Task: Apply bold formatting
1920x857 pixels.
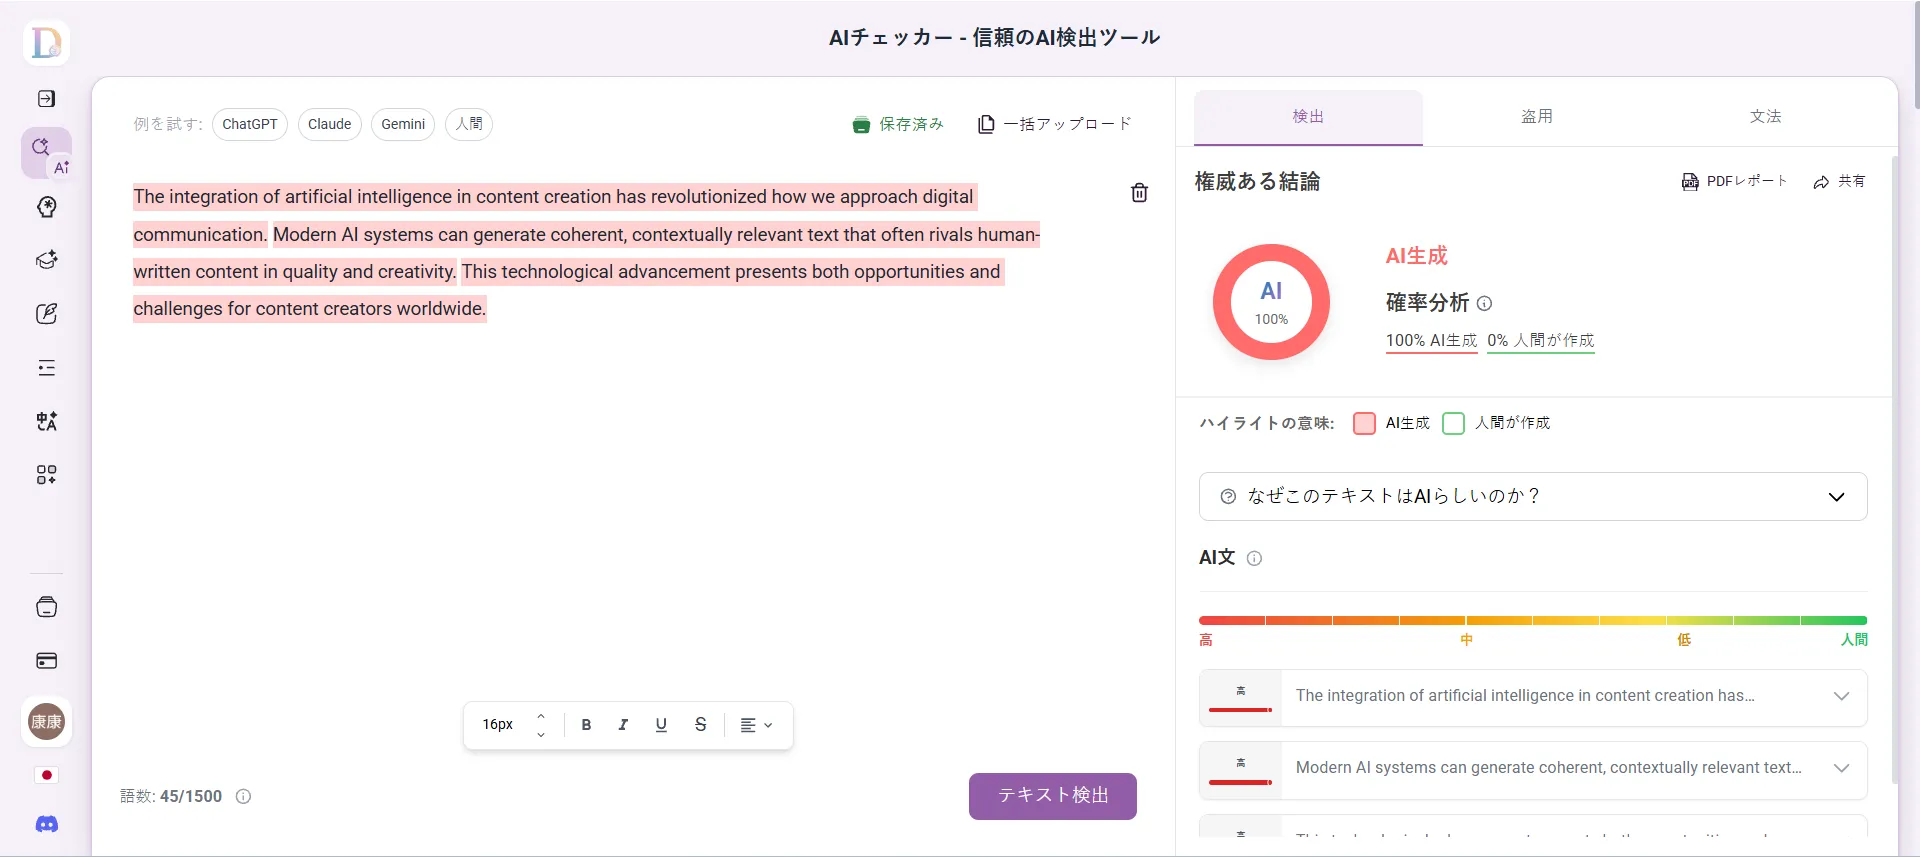Action: [x=586, y=725]
